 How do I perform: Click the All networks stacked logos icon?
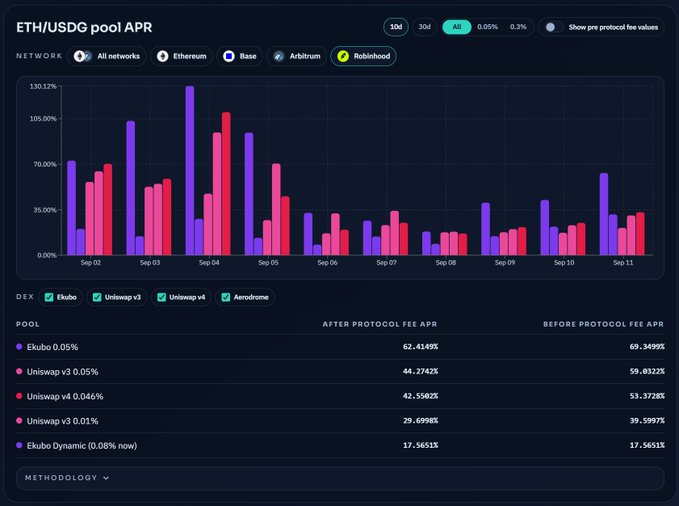click(x=82, y=56)
